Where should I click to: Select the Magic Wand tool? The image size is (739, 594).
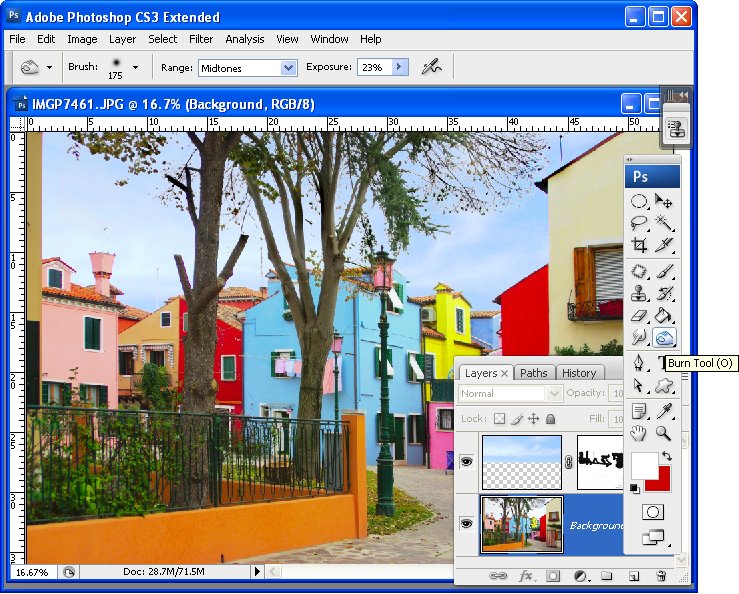tap(664, 223)
